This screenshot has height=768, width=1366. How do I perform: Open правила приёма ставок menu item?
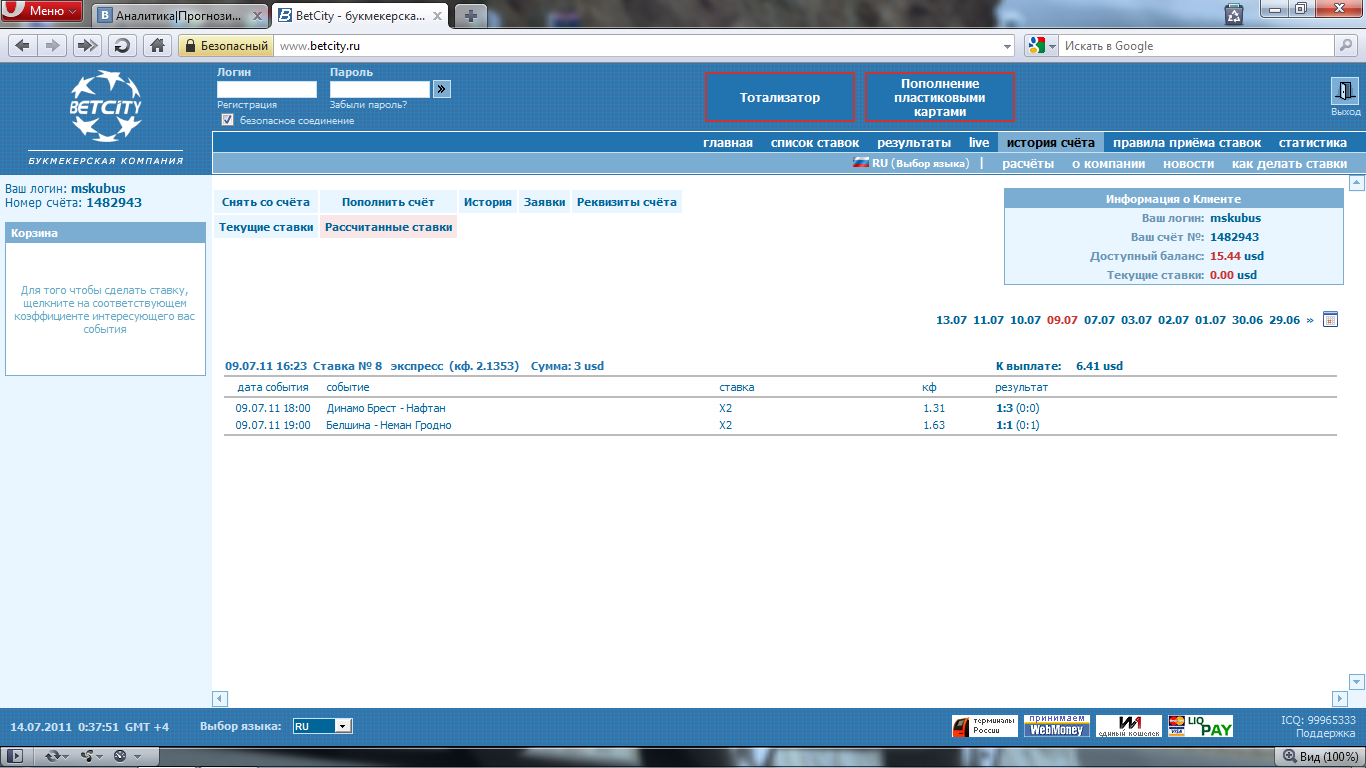pyautogui.click(x=1187, y=142)
